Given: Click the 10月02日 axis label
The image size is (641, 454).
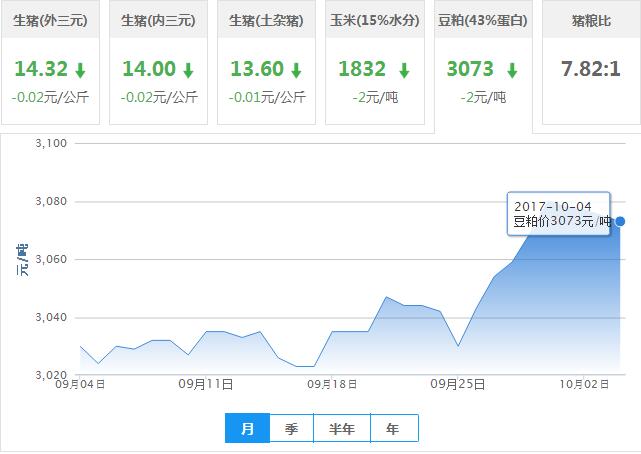Looking at the screenshot, I should click(x=584, y=384).
